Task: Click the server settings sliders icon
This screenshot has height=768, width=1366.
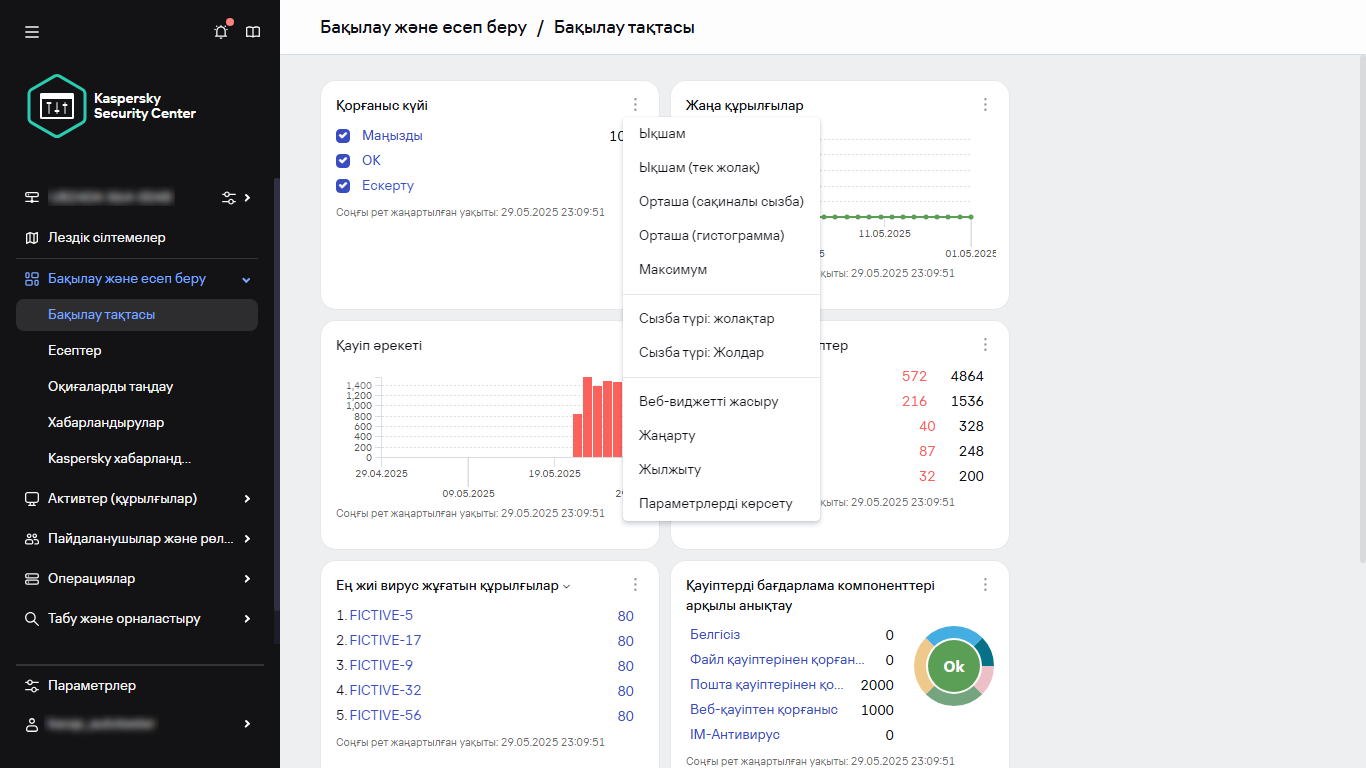Action: [229, 197]
